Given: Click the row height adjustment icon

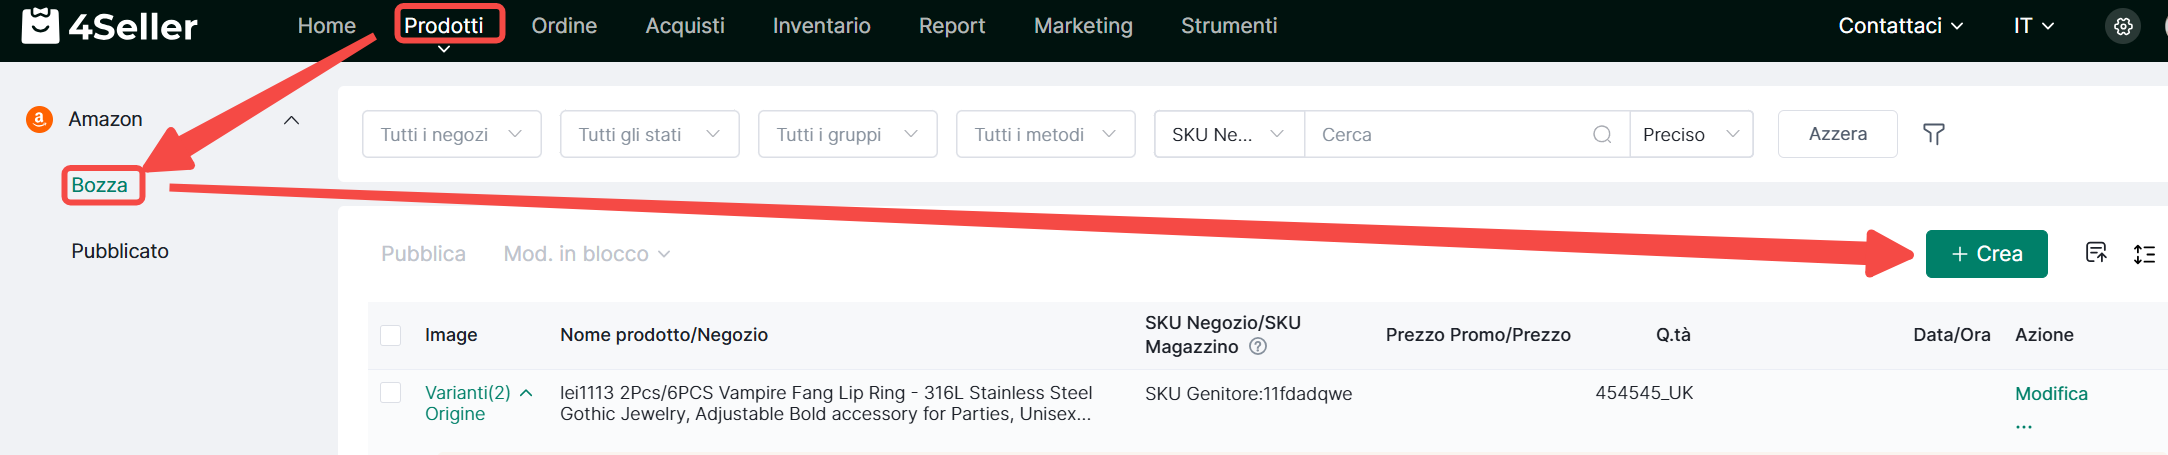Looking at the screenshot, I should (2144, 254).
